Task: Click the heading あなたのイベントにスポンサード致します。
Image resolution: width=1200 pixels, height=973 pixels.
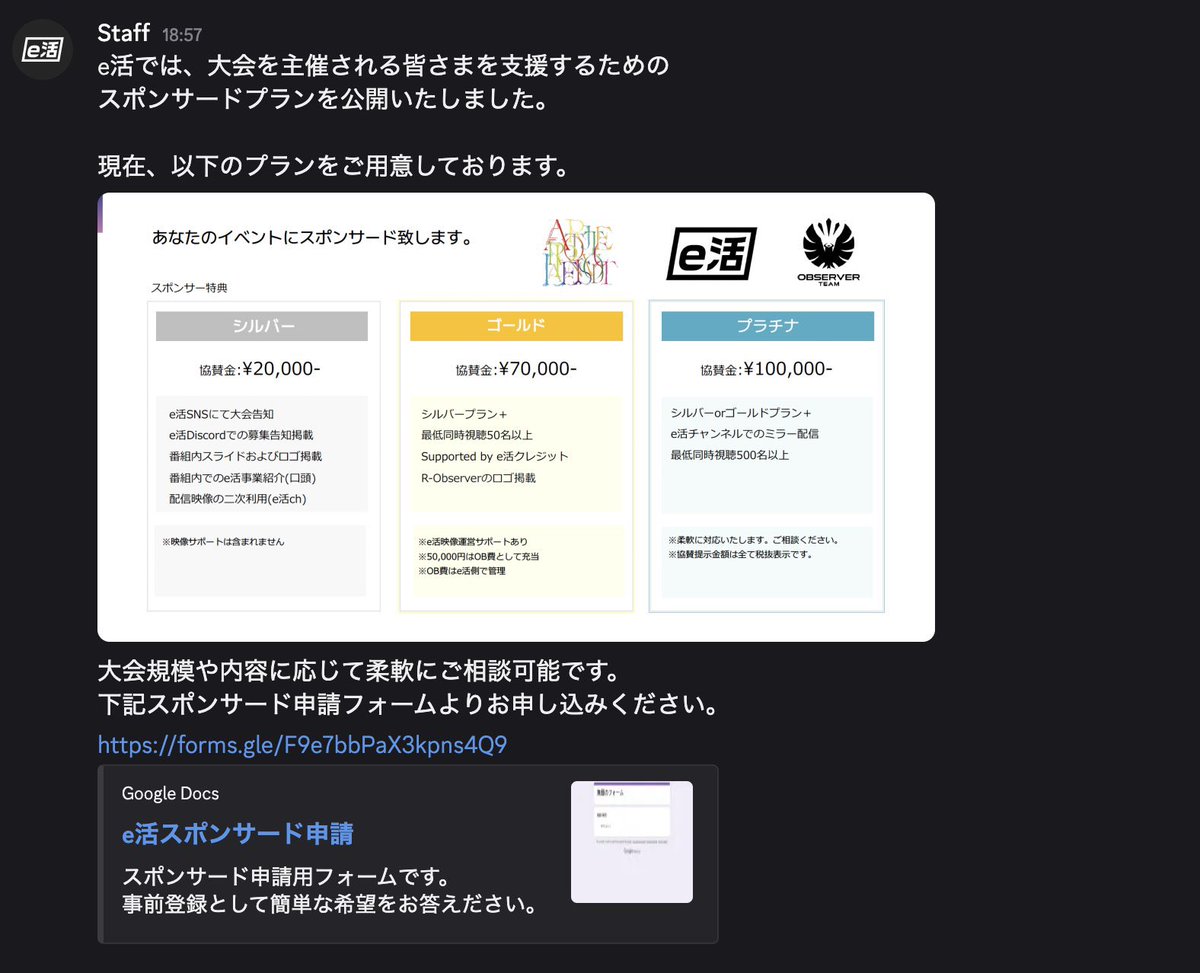Action: 312,238
